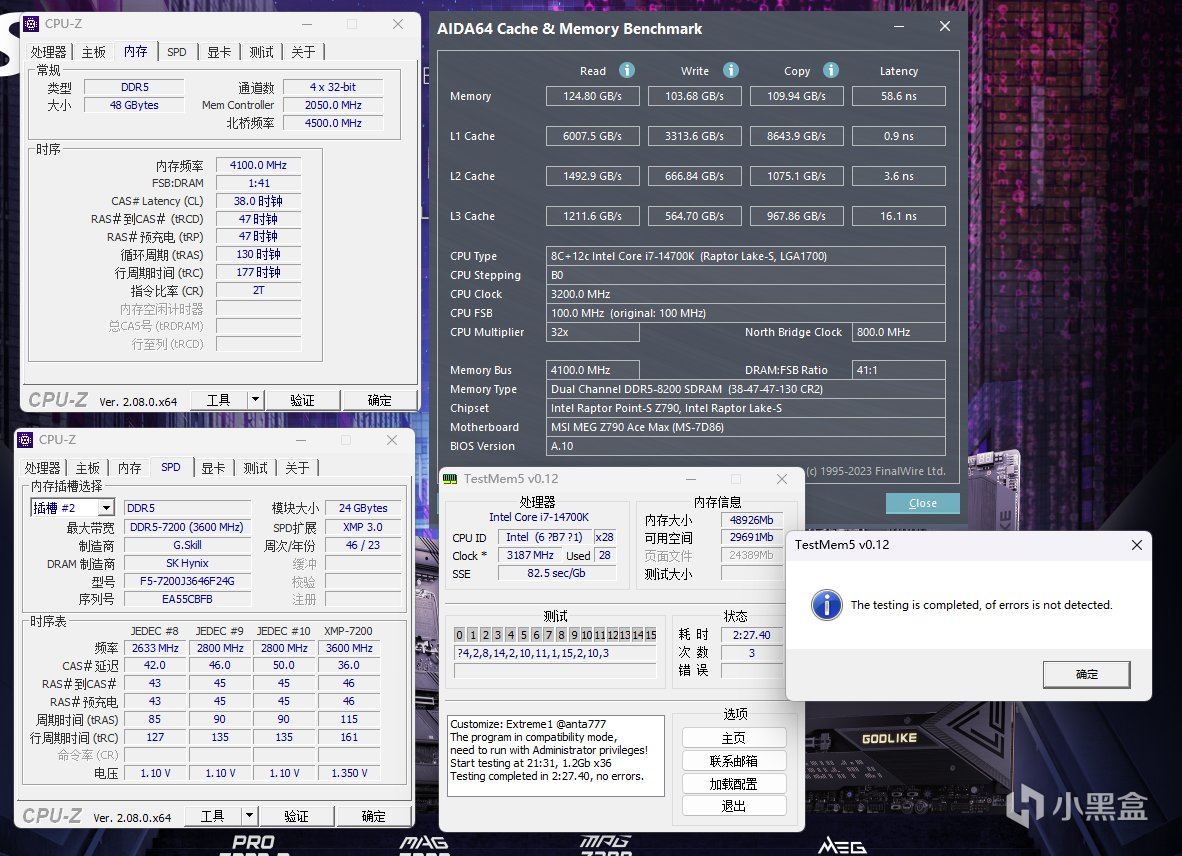Switch to 处理器 tab in lower CPU-Z window
The image size is (1182, 856).
(42, 468)
